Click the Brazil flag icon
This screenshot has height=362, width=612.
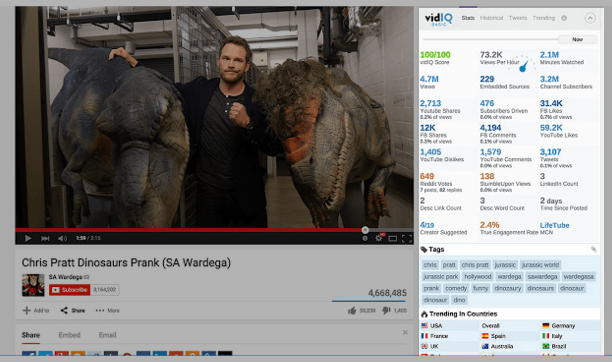pos(546,346)
